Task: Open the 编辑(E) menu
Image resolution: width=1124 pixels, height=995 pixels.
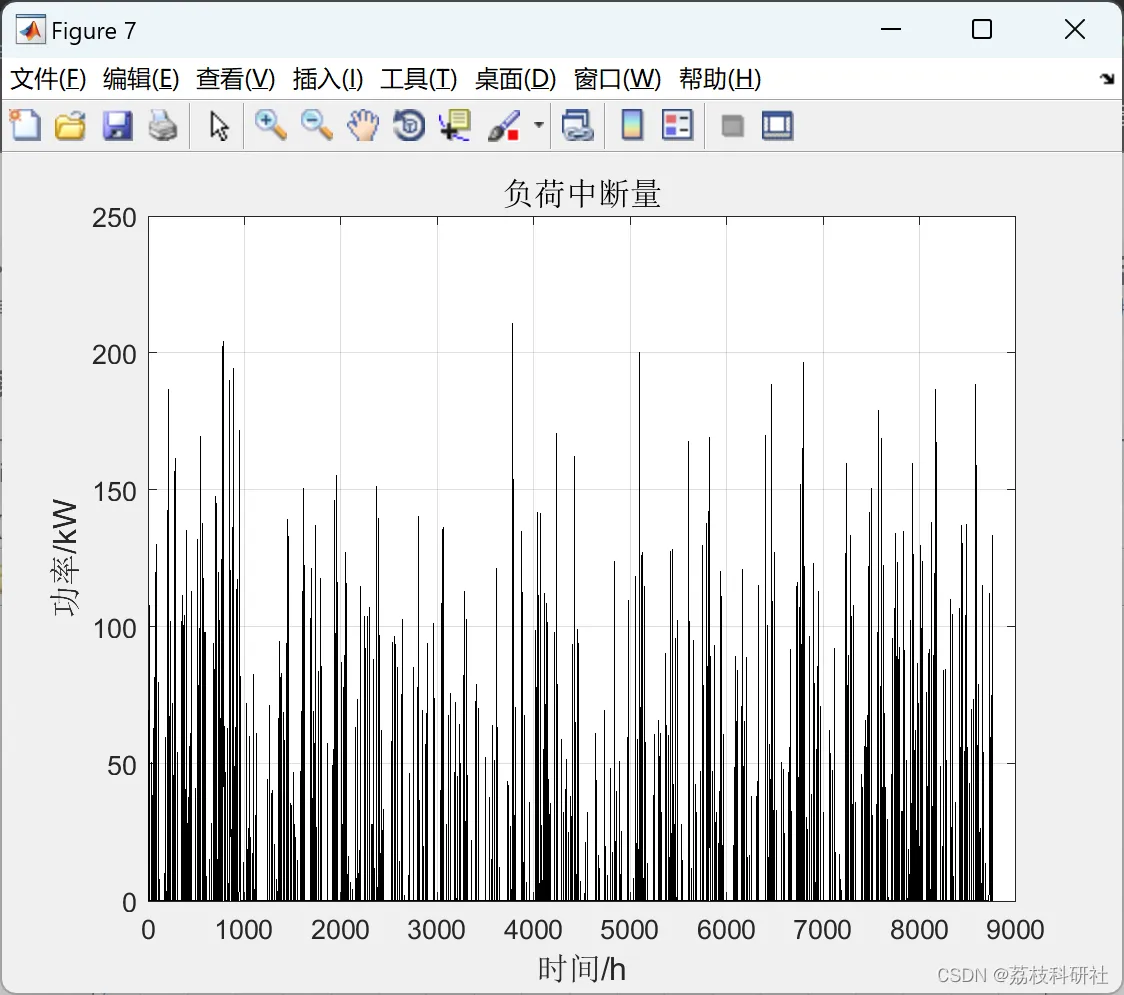Action: 140,79
